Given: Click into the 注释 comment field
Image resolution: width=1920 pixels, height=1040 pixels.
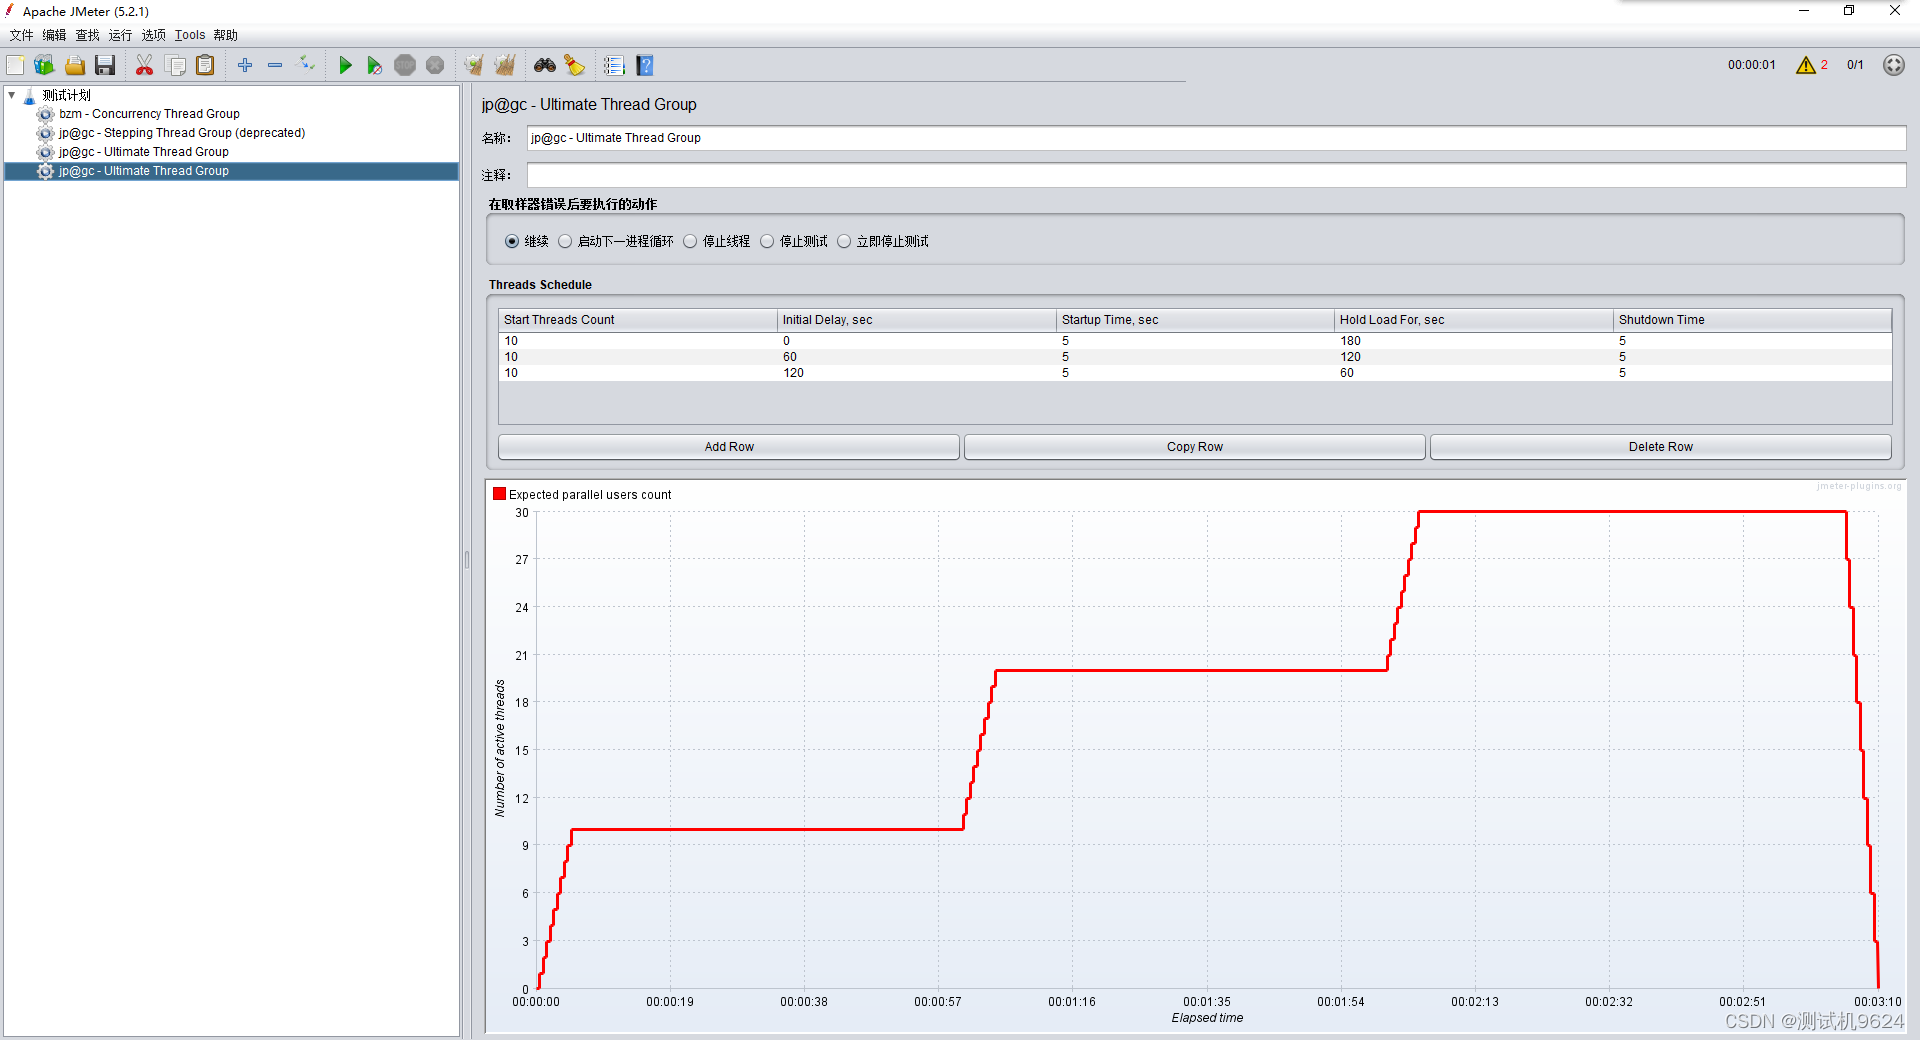Looking at the screenshot, I should click(1216, 175).
